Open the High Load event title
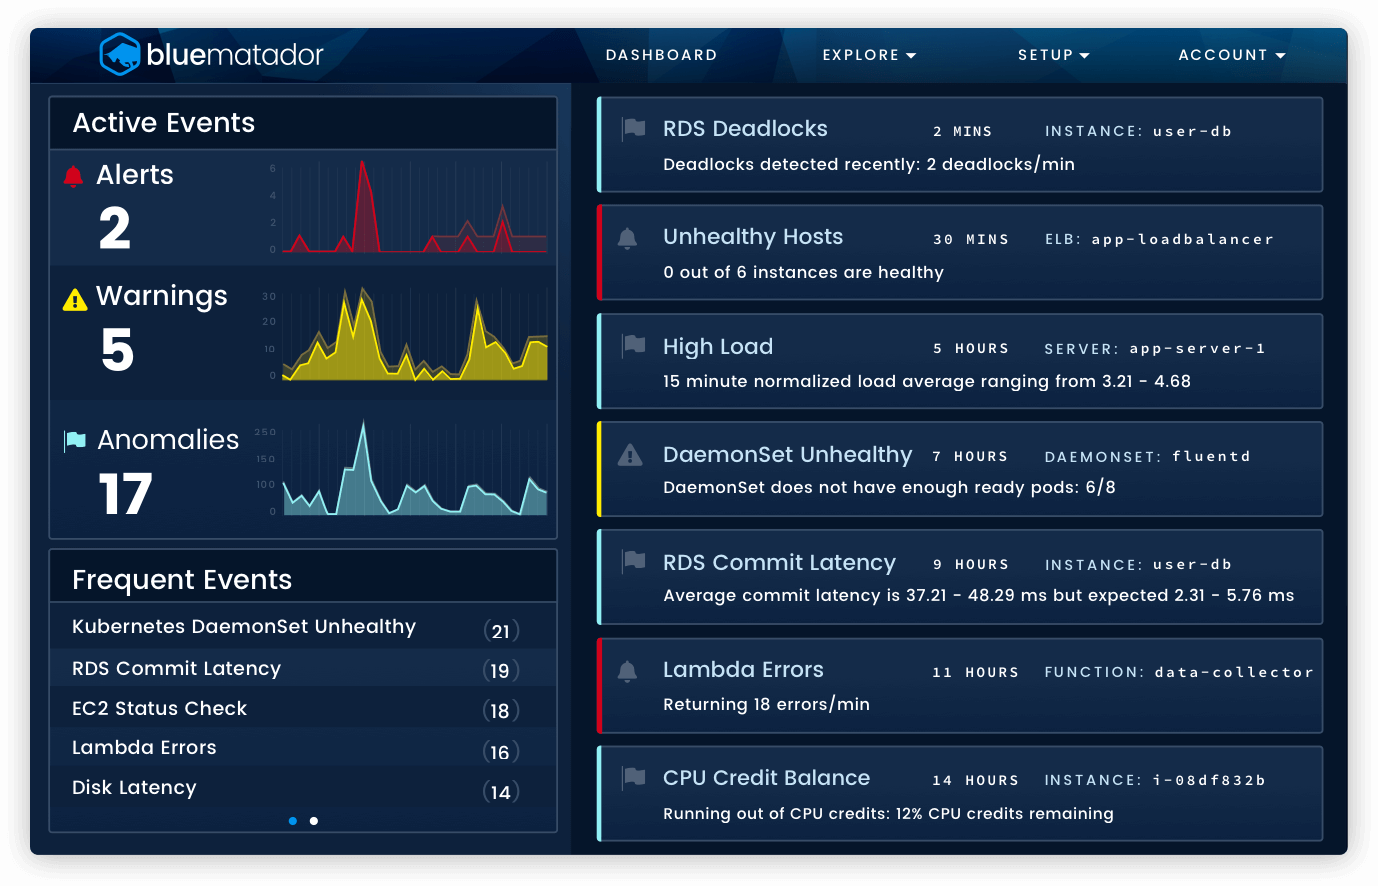 (x=718, y=347)
